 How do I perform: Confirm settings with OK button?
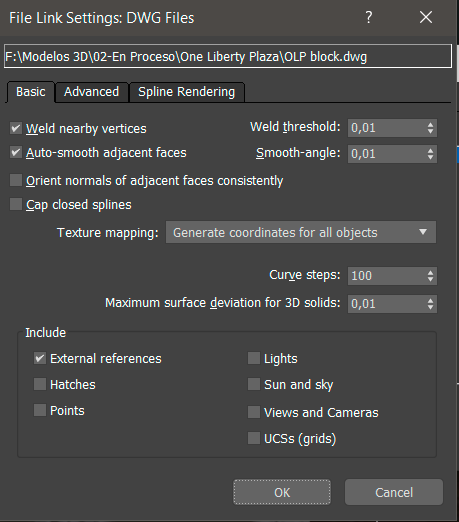click(x=282, y=492)
